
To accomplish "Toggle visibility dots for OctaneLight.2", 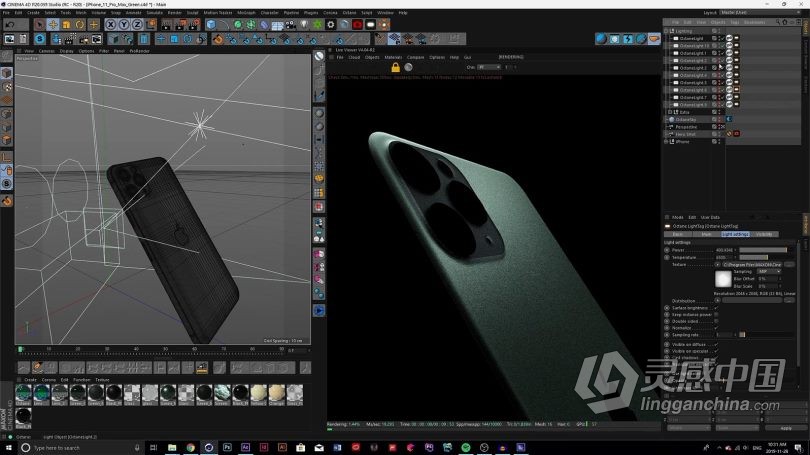I will click(720, 60).
